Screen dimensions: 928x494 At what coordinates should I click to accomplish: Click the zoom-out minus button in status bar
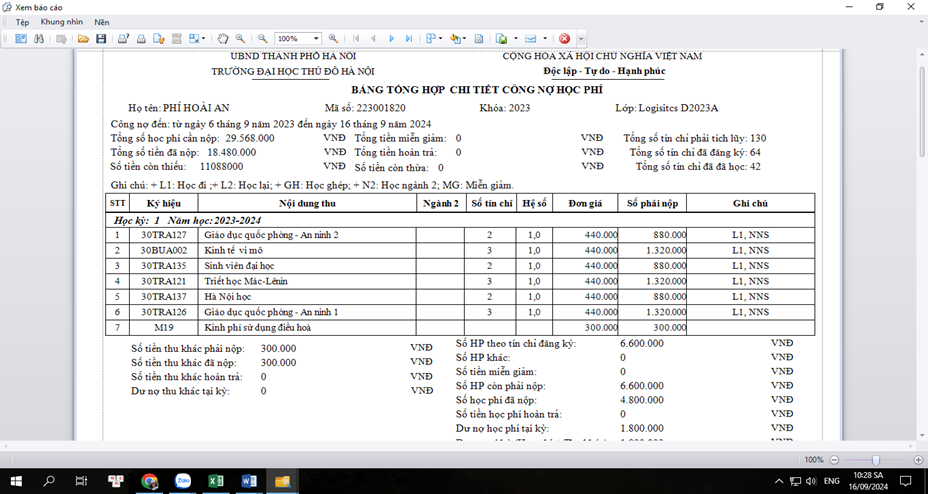click(x=831, y=459)
